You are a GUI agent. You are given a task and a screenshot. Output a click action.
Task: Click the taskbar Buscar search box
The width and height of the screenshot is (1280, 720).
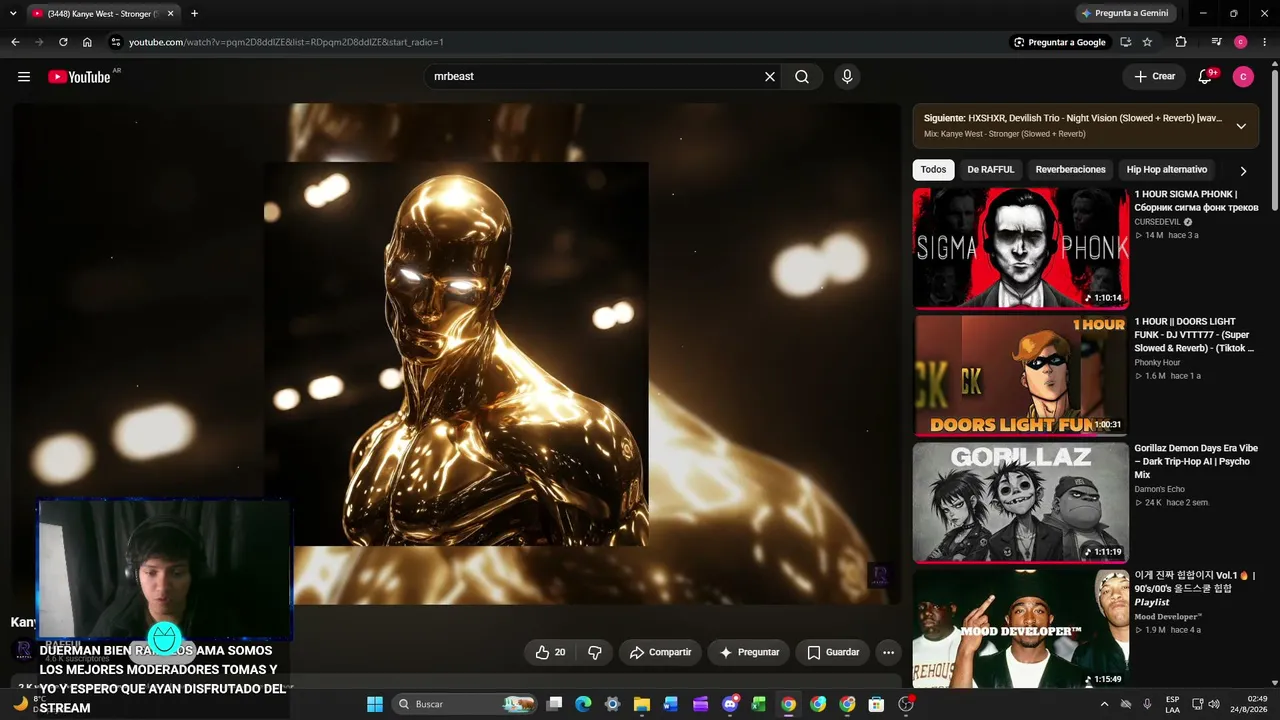click(x=465, y=704)
